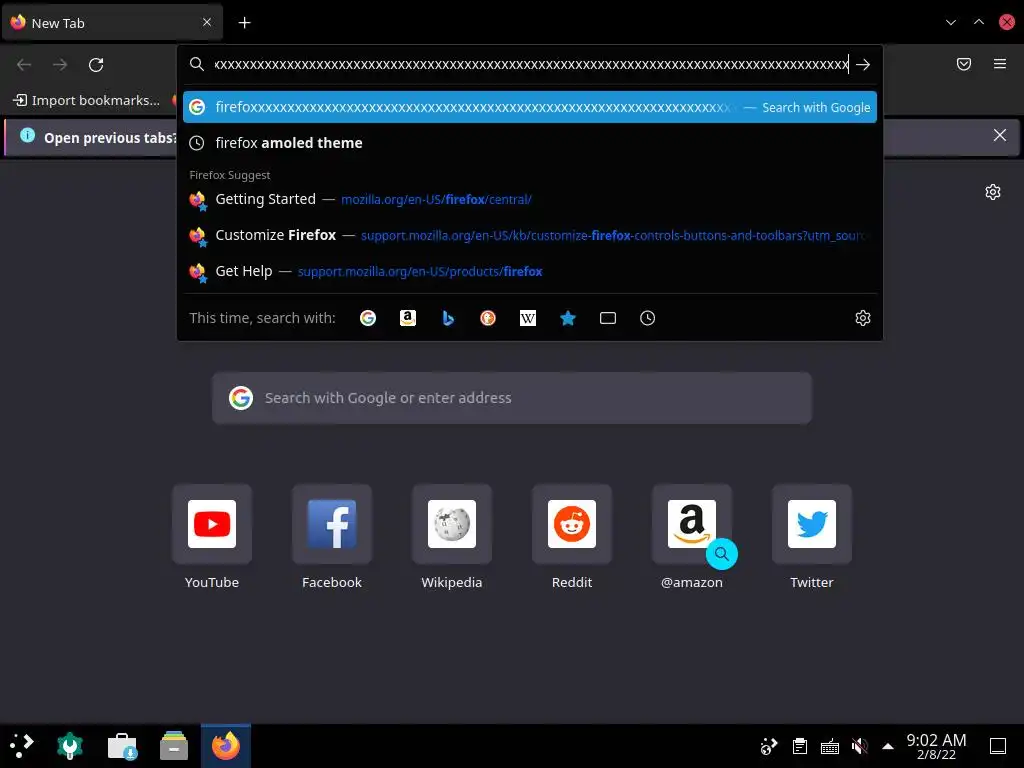Open the briefcase download app in taskbar
This screenshot has width=1024, height=768.
point(122,746)
